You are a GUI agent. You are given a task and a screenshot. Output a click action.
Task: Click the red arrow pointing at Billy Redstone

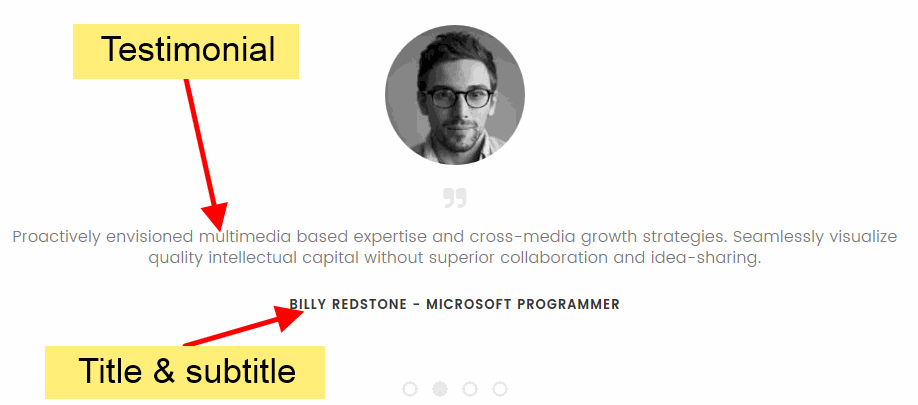point(244,327)
